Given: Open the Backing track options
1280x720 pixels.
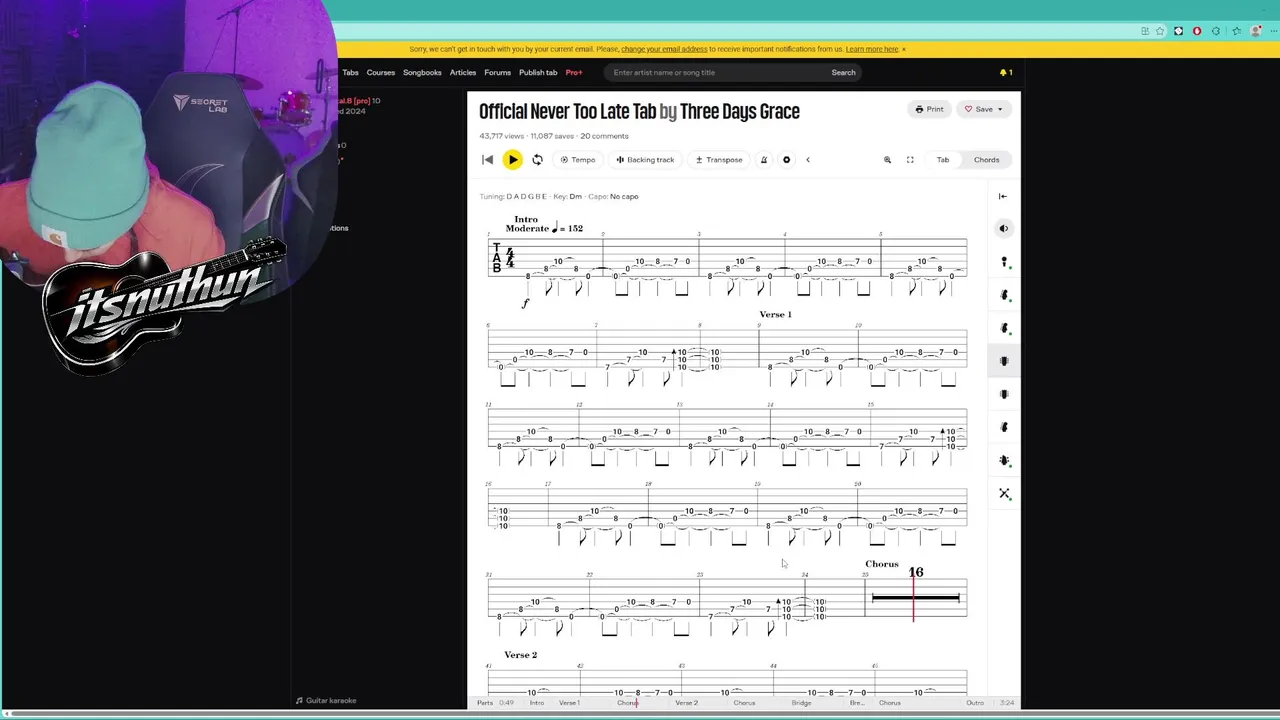Looking at the screenshot, I should [645, 160].
